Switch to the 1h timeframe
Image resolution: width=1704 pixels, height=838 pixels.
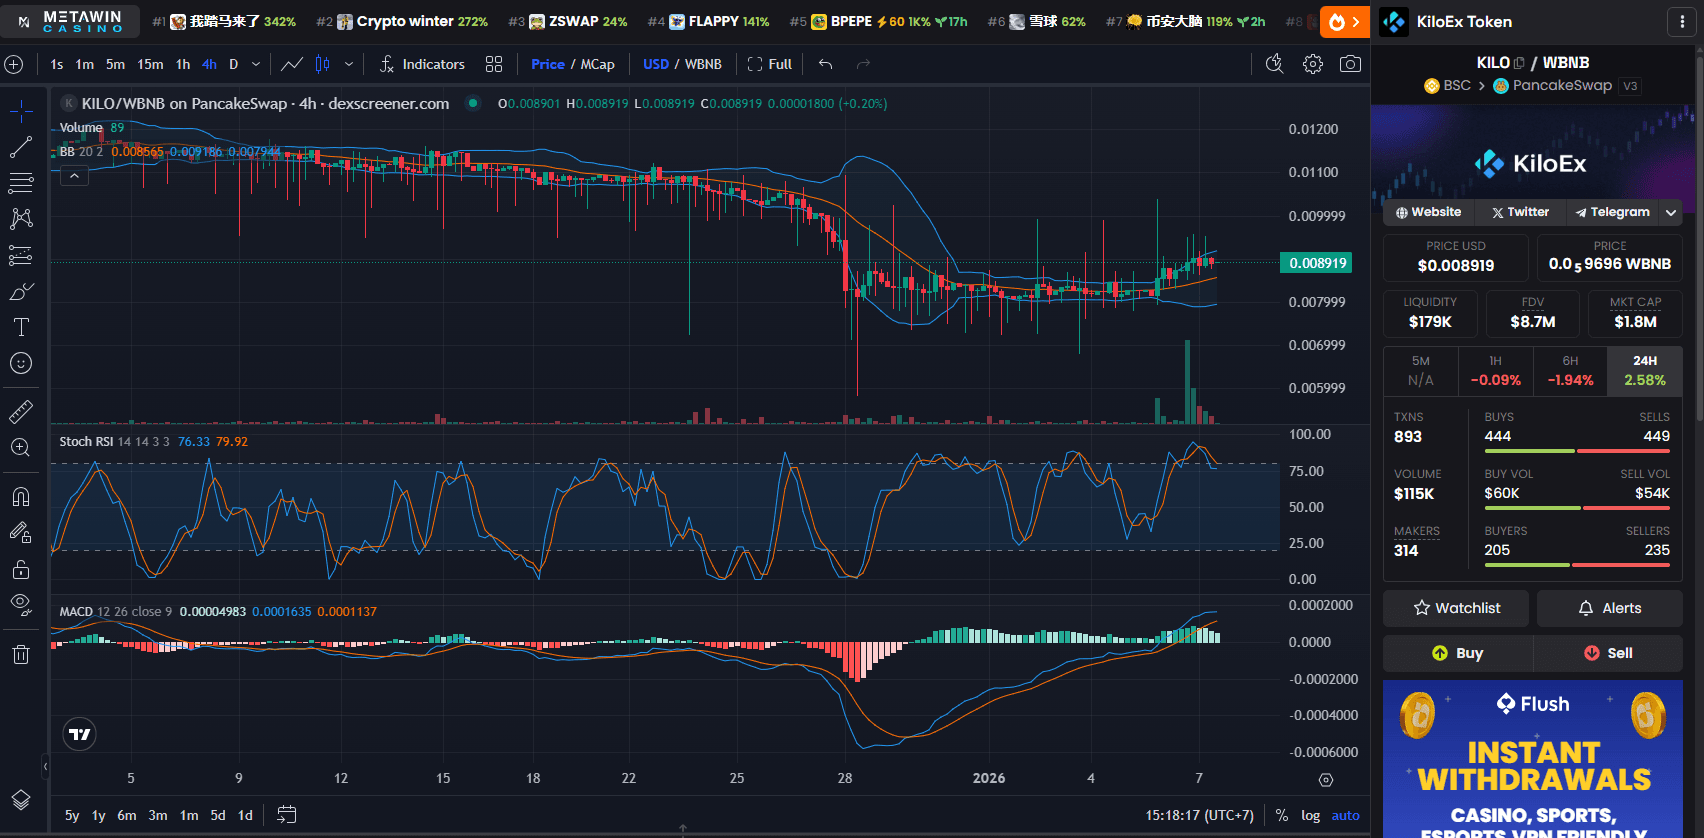[183, 64]
